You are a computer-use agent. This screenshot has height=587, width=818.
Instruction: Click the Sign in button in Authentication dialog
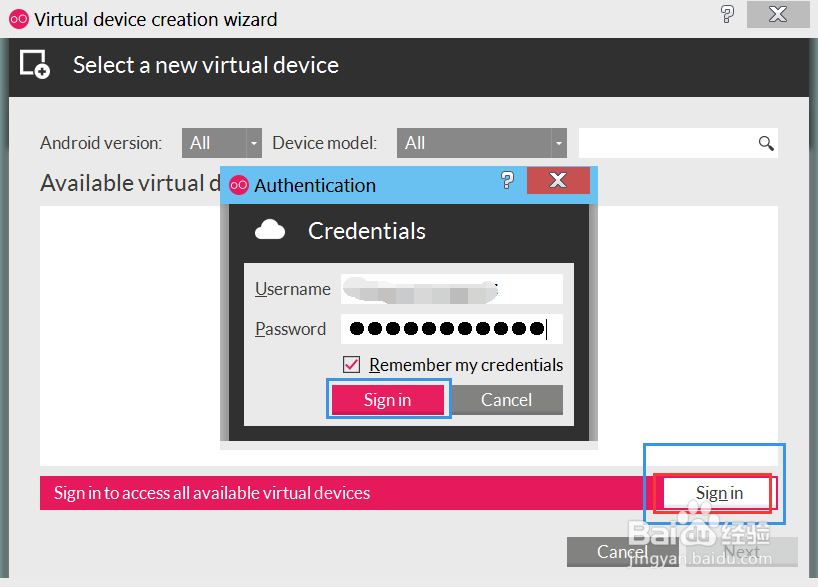pyautogui.click(x=388, y=400)
